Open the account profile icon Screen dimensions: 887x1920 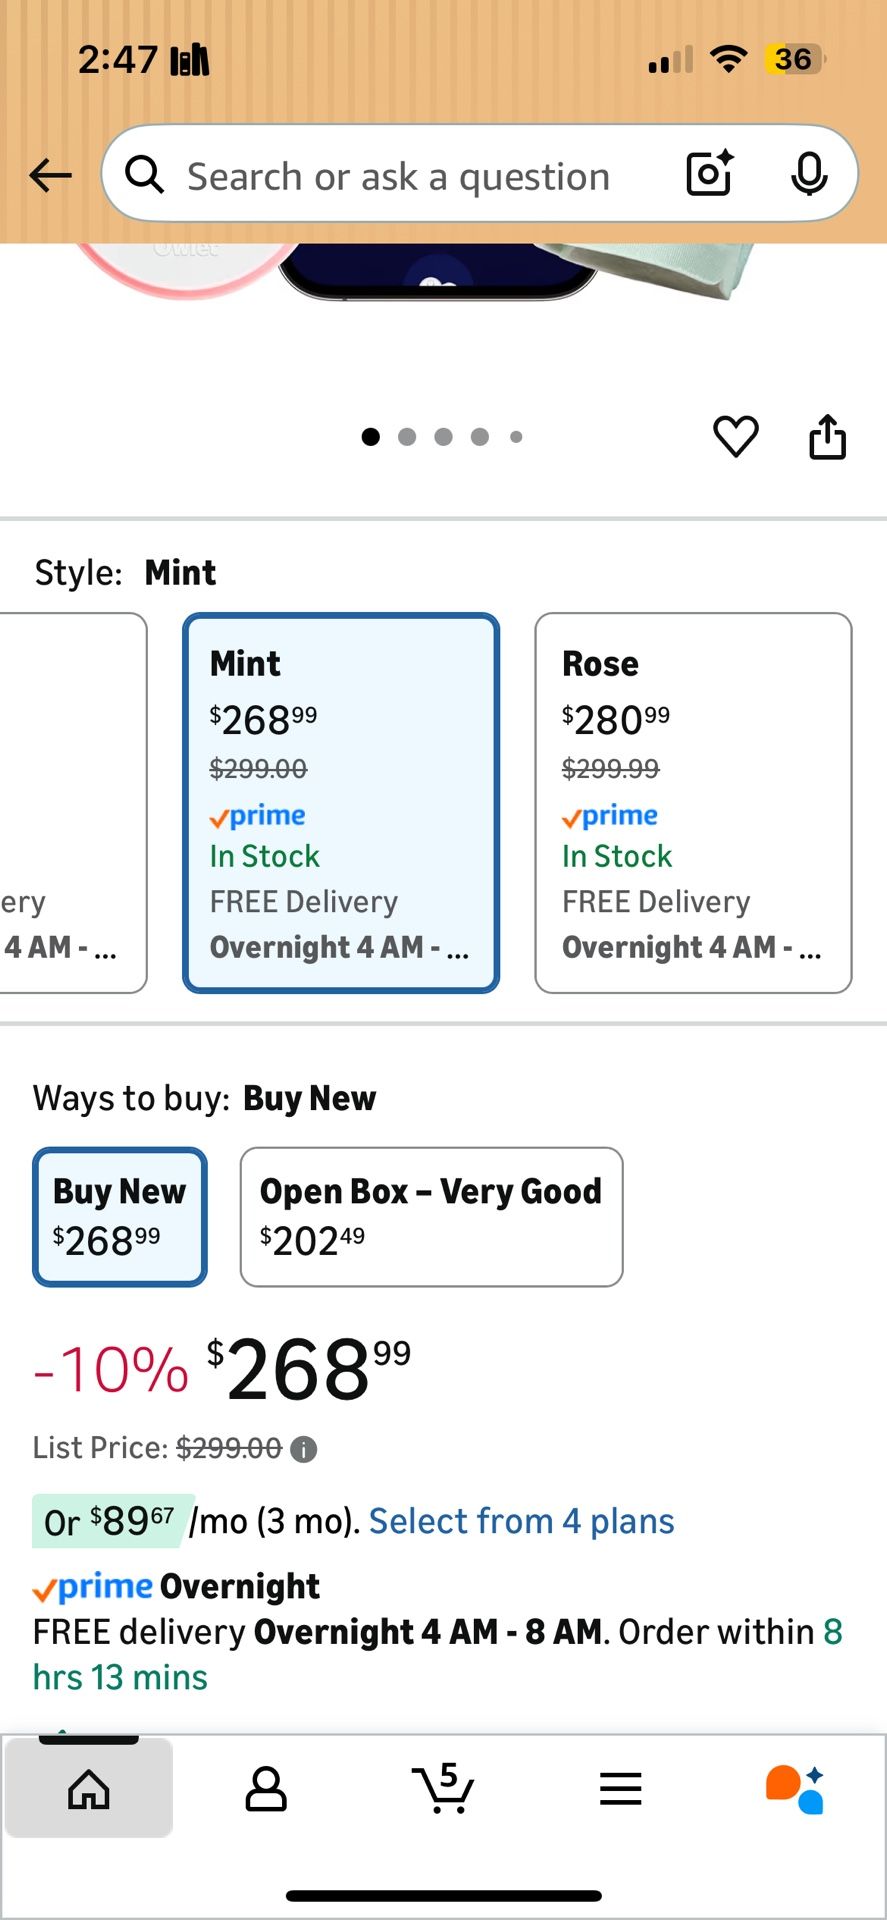click(266, 1788)
